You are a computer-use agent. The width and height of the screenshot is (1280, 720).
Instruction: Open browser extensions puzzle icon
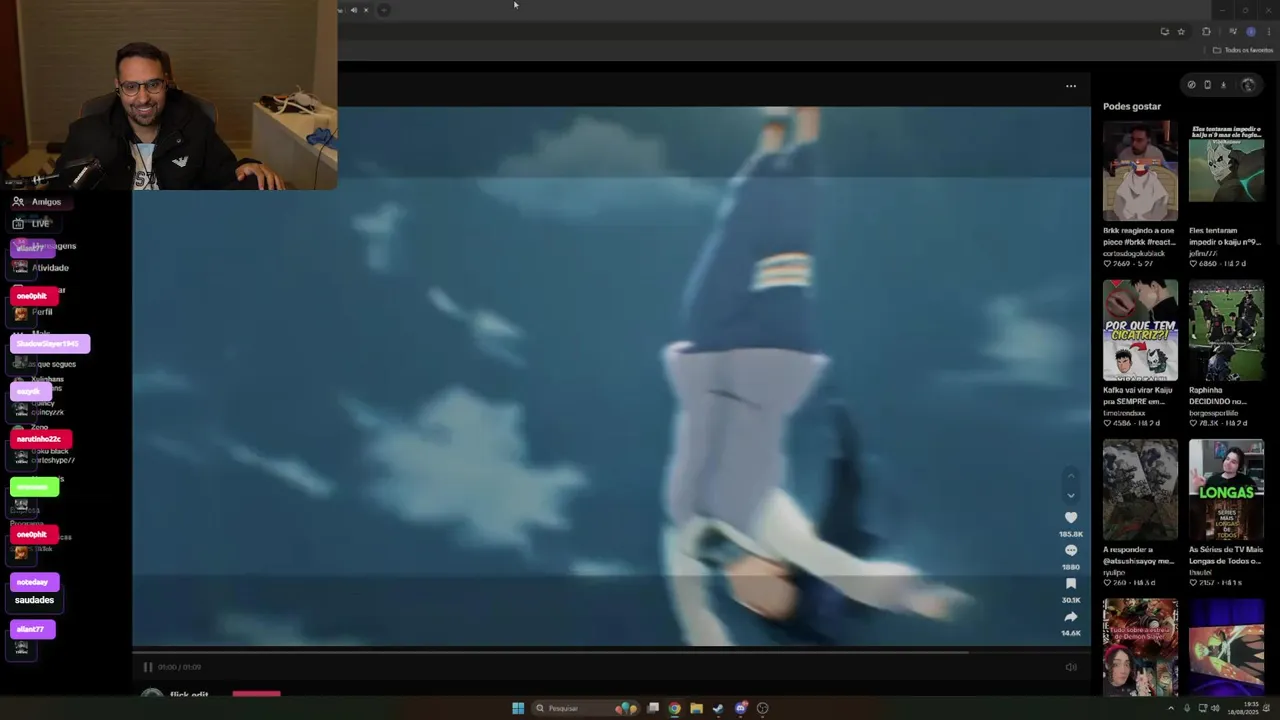tap(1206, 32)
